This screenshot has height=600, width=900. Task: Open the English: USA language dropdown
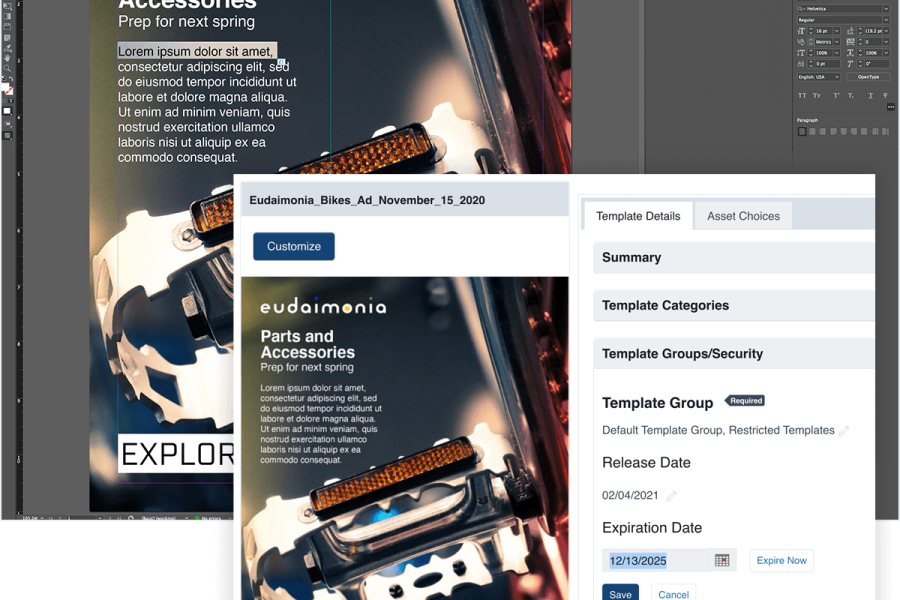[818, 77]
